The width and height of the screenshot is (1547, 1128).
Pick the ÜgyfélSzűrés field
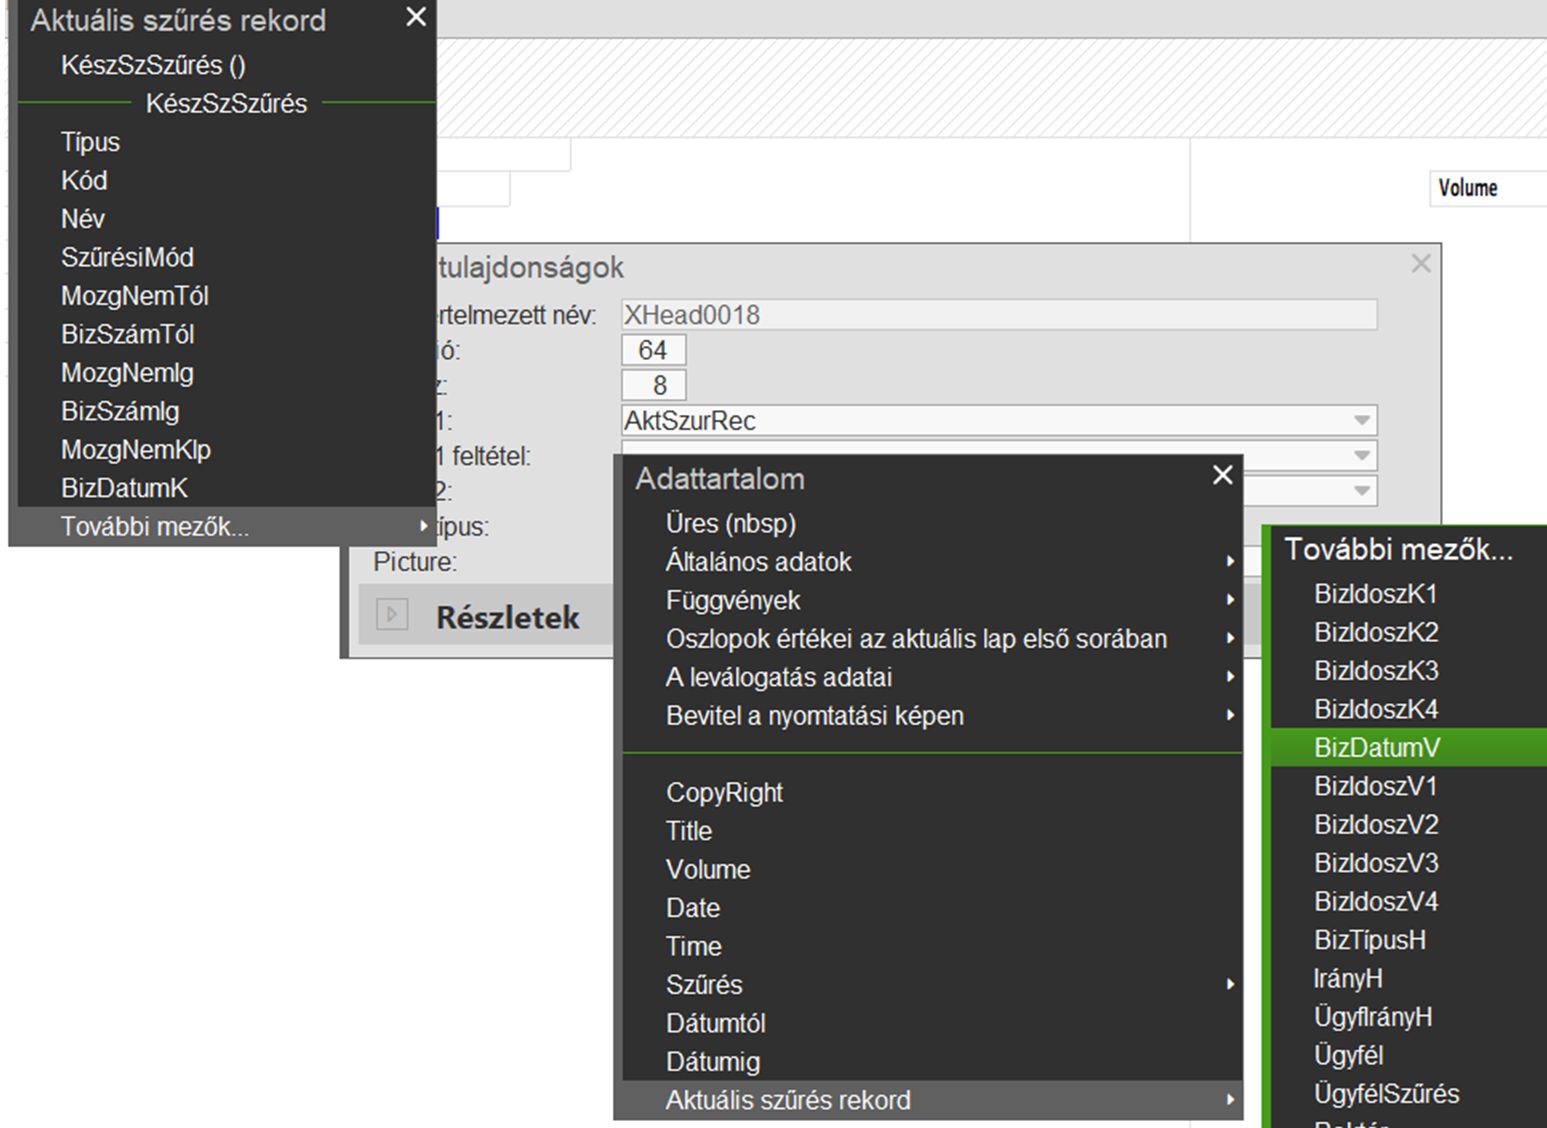[1386, 1094]
